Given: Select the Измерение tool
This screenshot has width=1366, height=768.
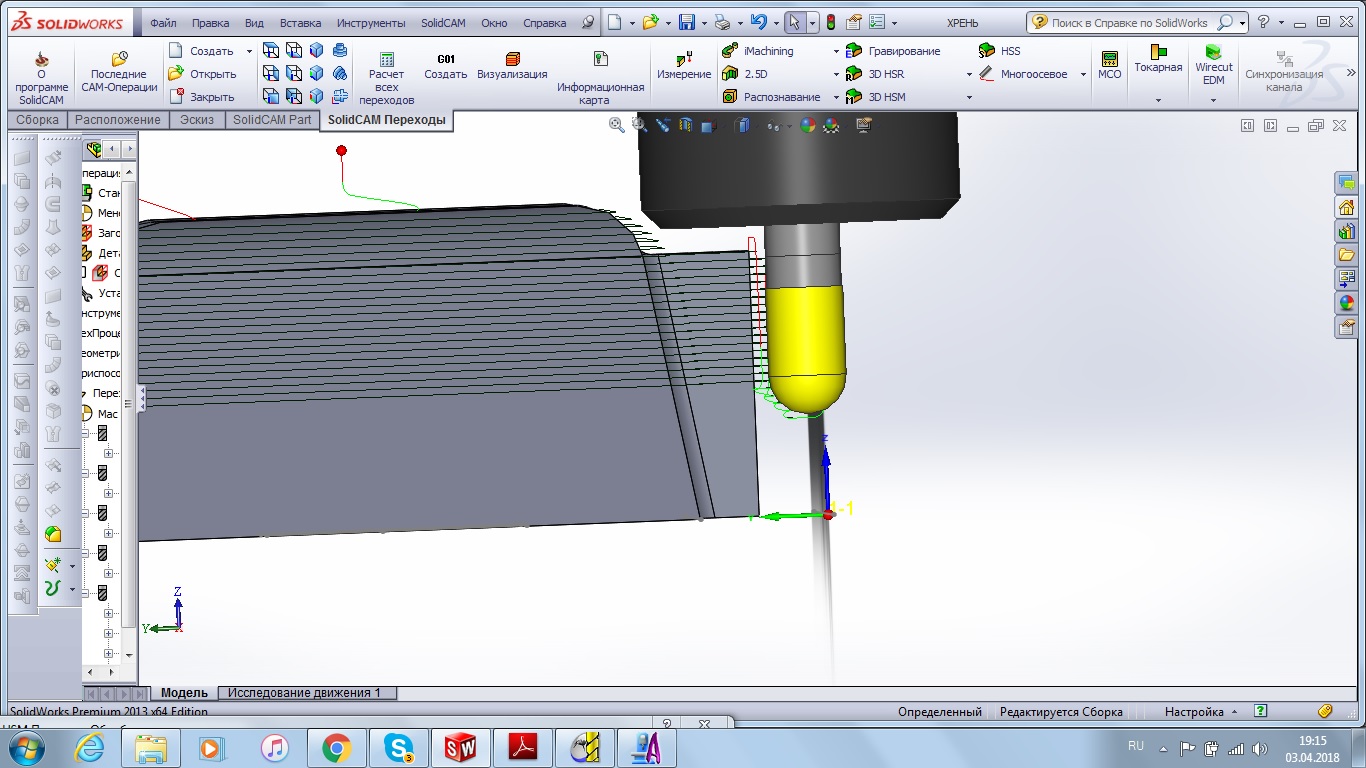Looking at the screenshot, I should pyautogui.click(x=684, y=67).
